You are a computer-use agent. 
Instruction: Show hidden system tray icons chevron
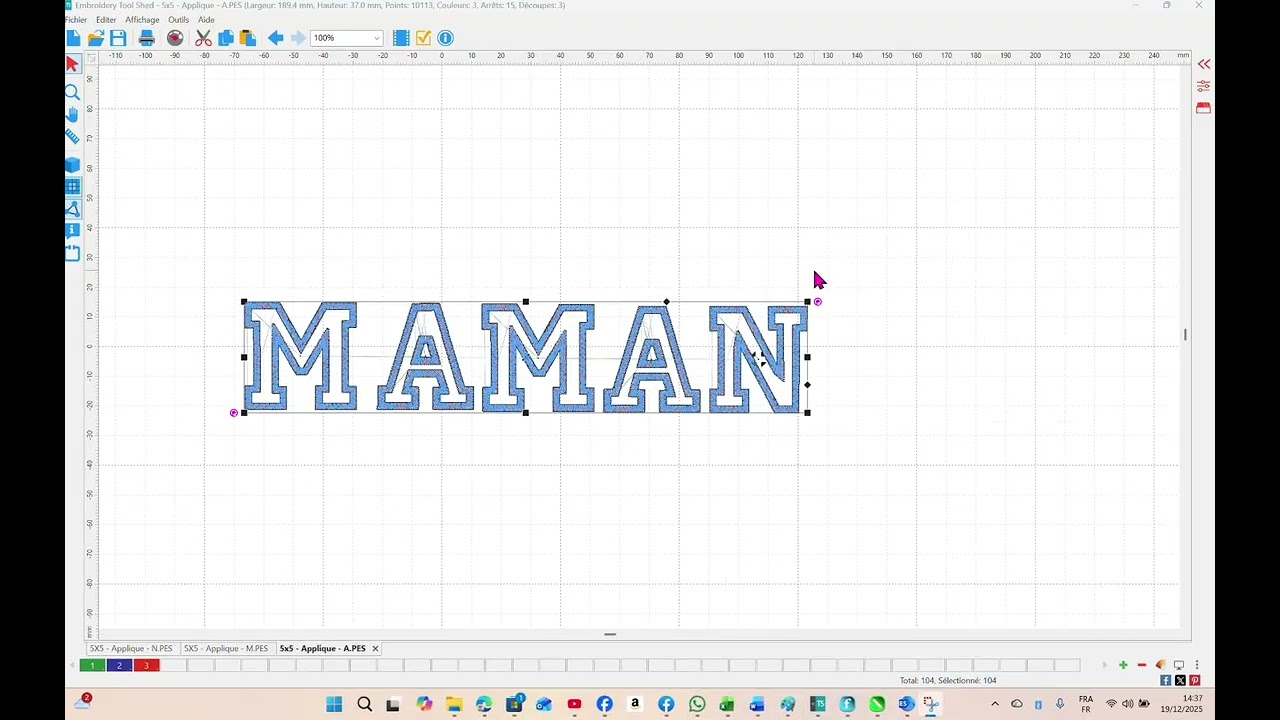pyautogui.click(x=994, y=704)
